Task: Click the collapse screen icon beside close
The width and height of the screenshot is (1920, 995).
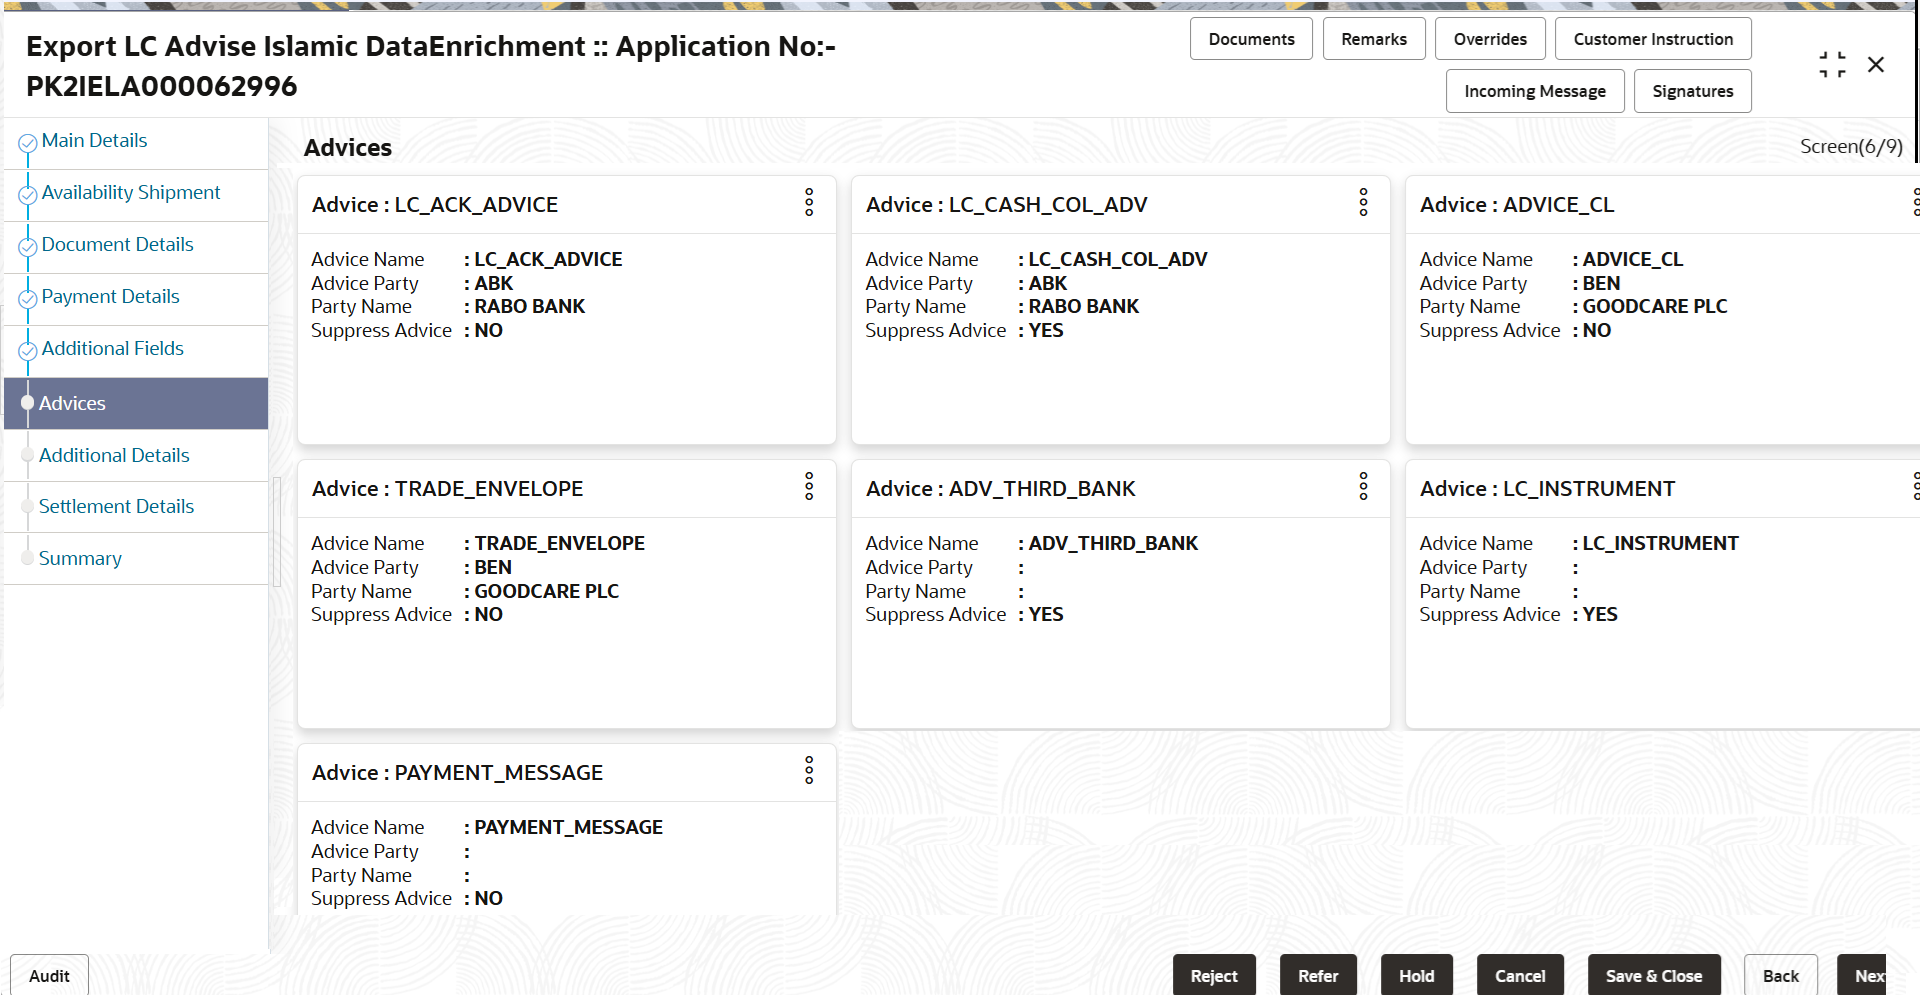Action: (x=1832, y=65)
